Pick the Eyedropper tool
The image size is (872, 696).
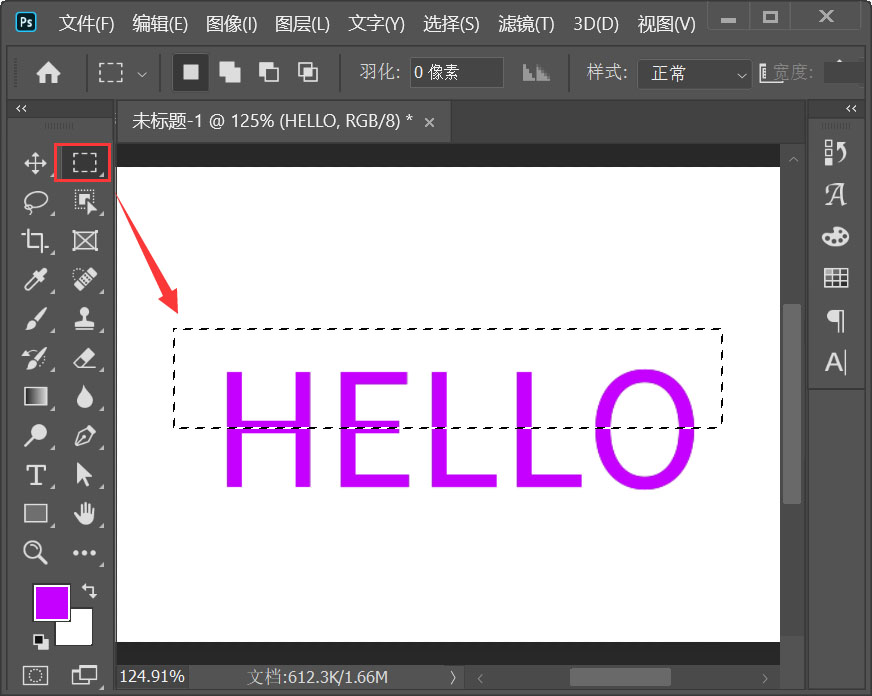point(35,279)
